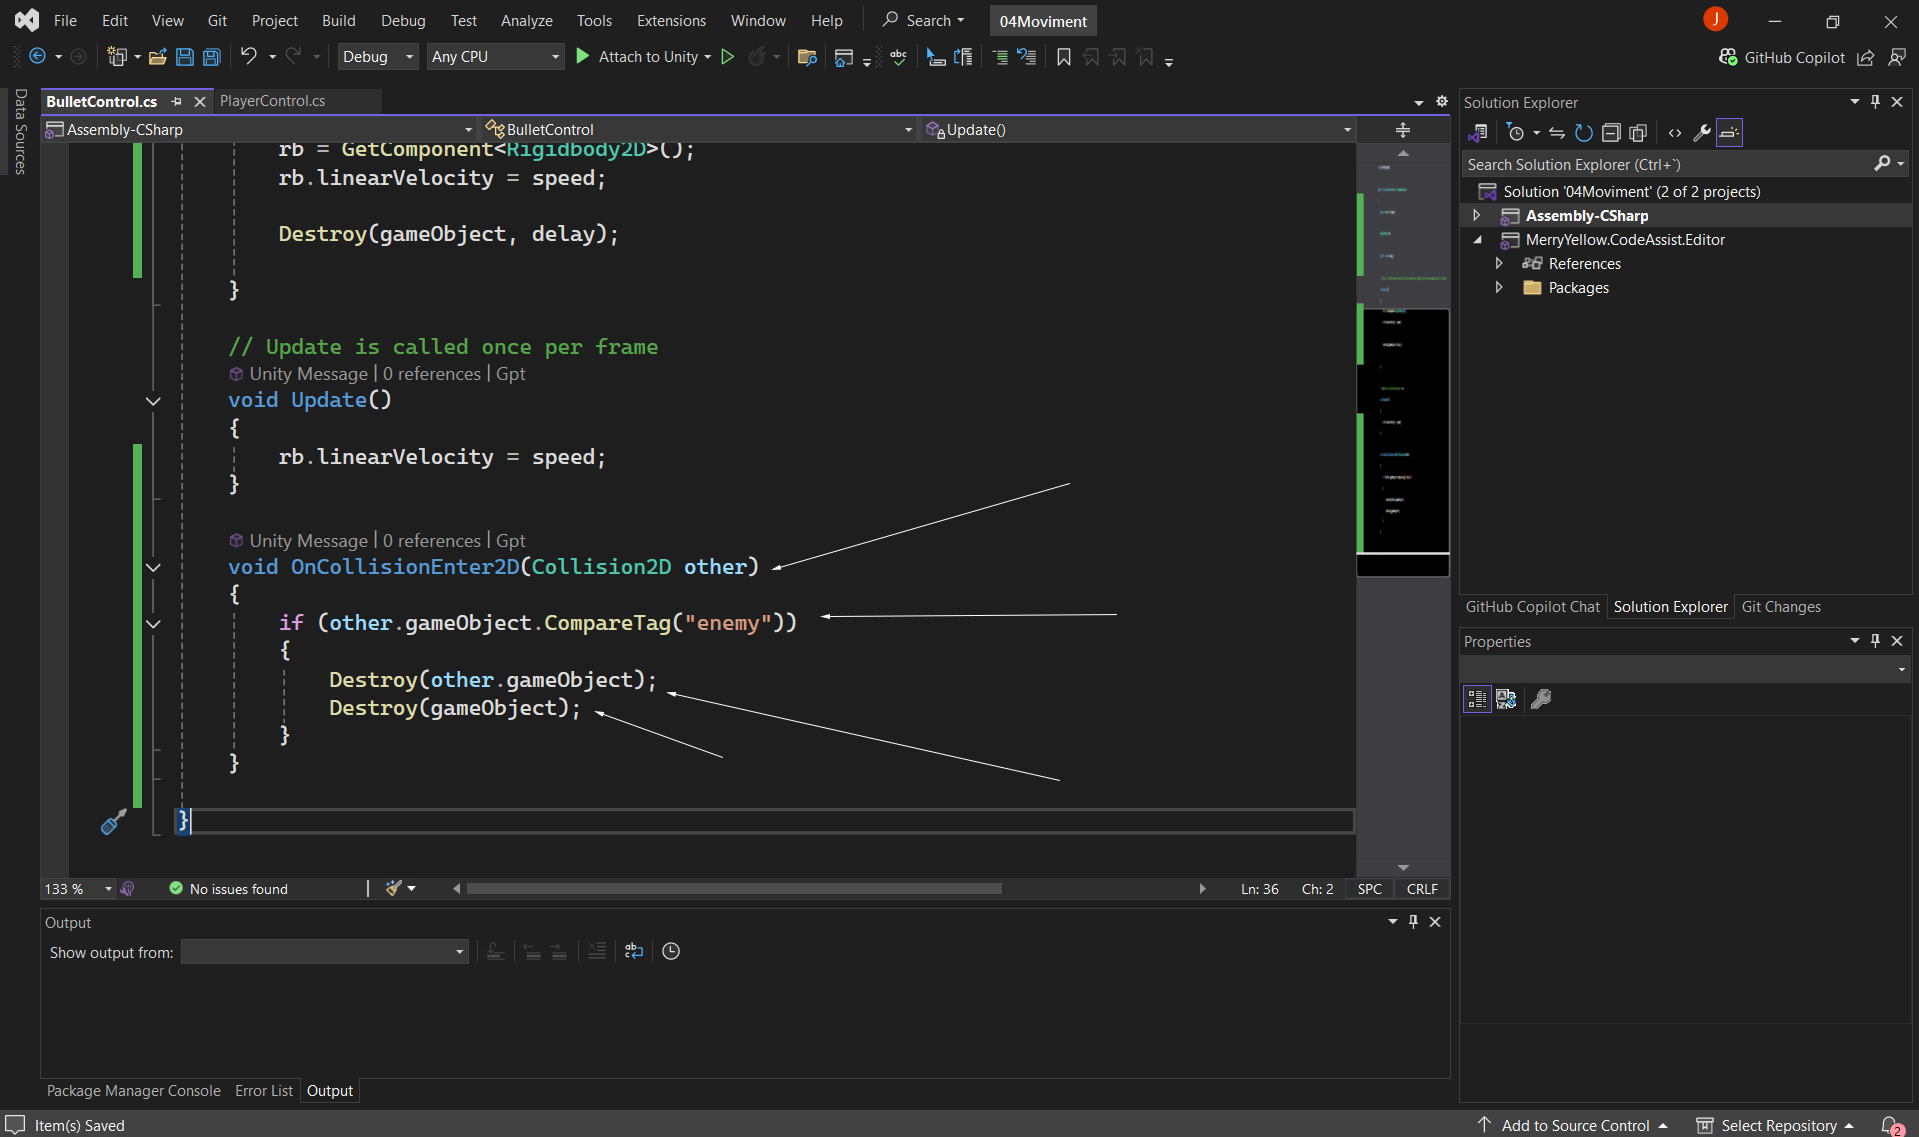Click Collapse All in Solution Explorer
The height and width of the screenshot is (1137, 1919).
click(1610, 133)
